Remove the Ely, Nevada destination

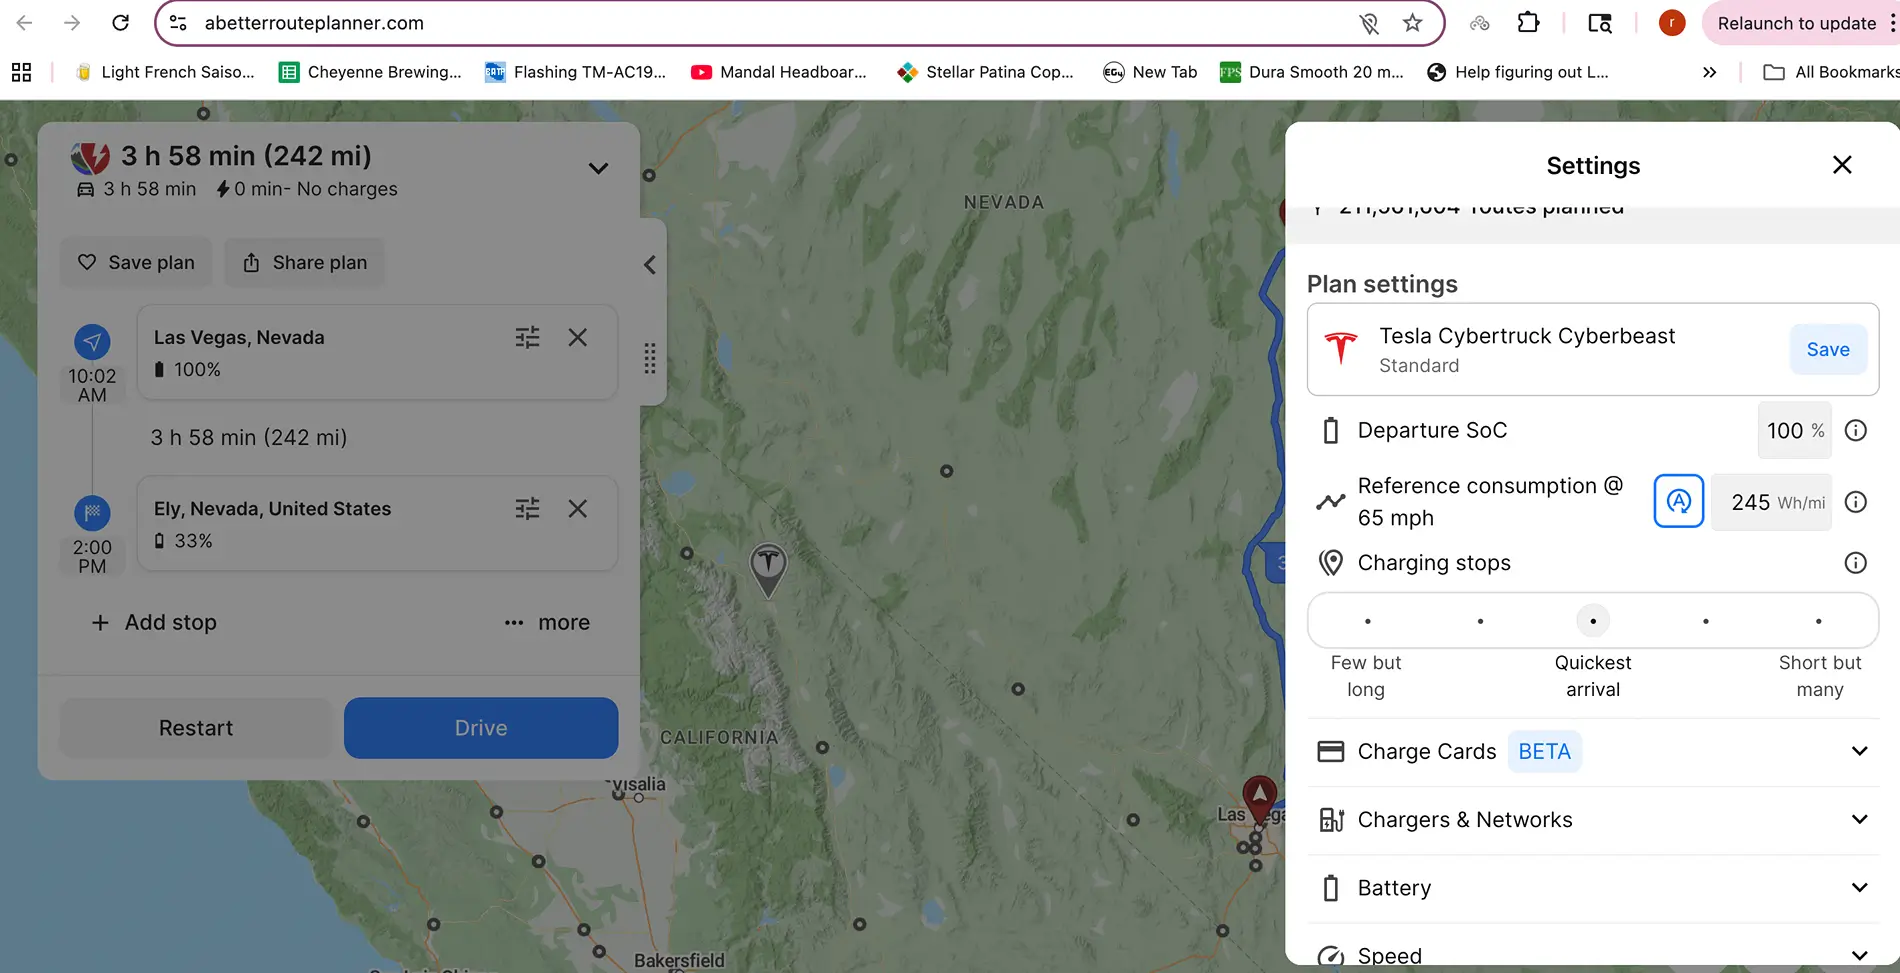[x=577, y=509]
